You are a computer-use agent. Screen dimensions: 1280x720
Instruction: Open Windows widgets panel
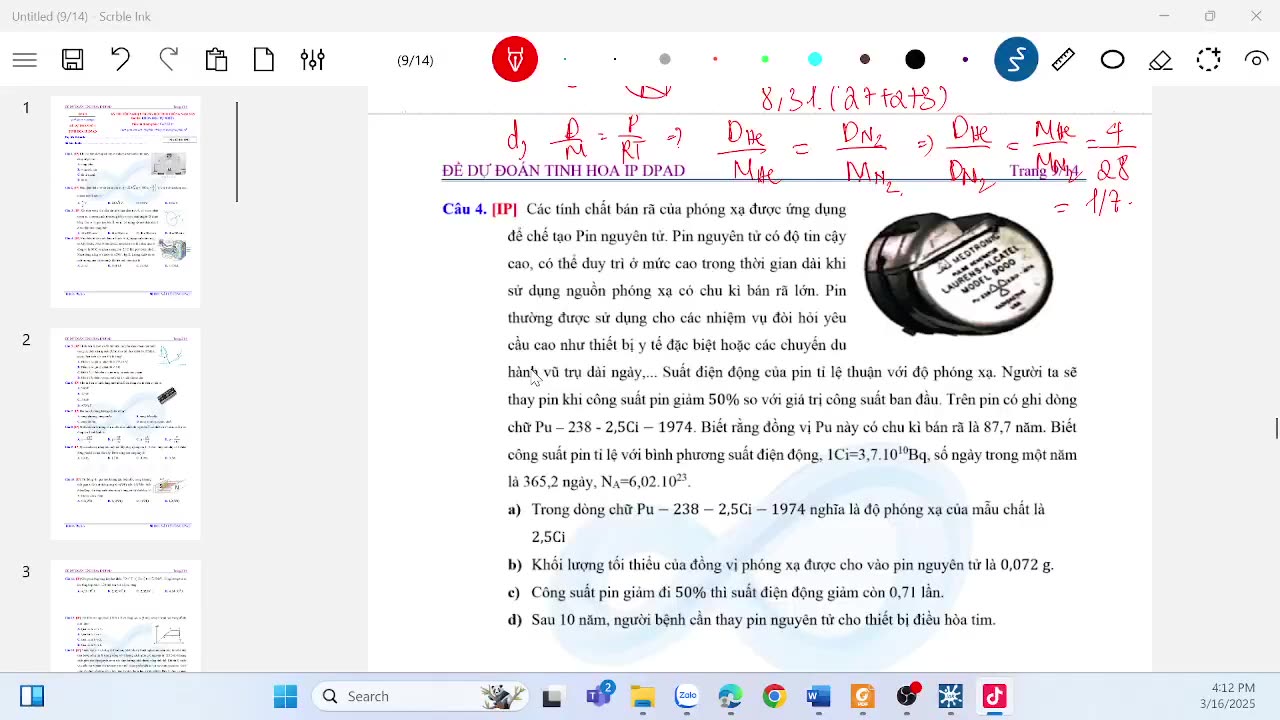click(x=32, y=696)
